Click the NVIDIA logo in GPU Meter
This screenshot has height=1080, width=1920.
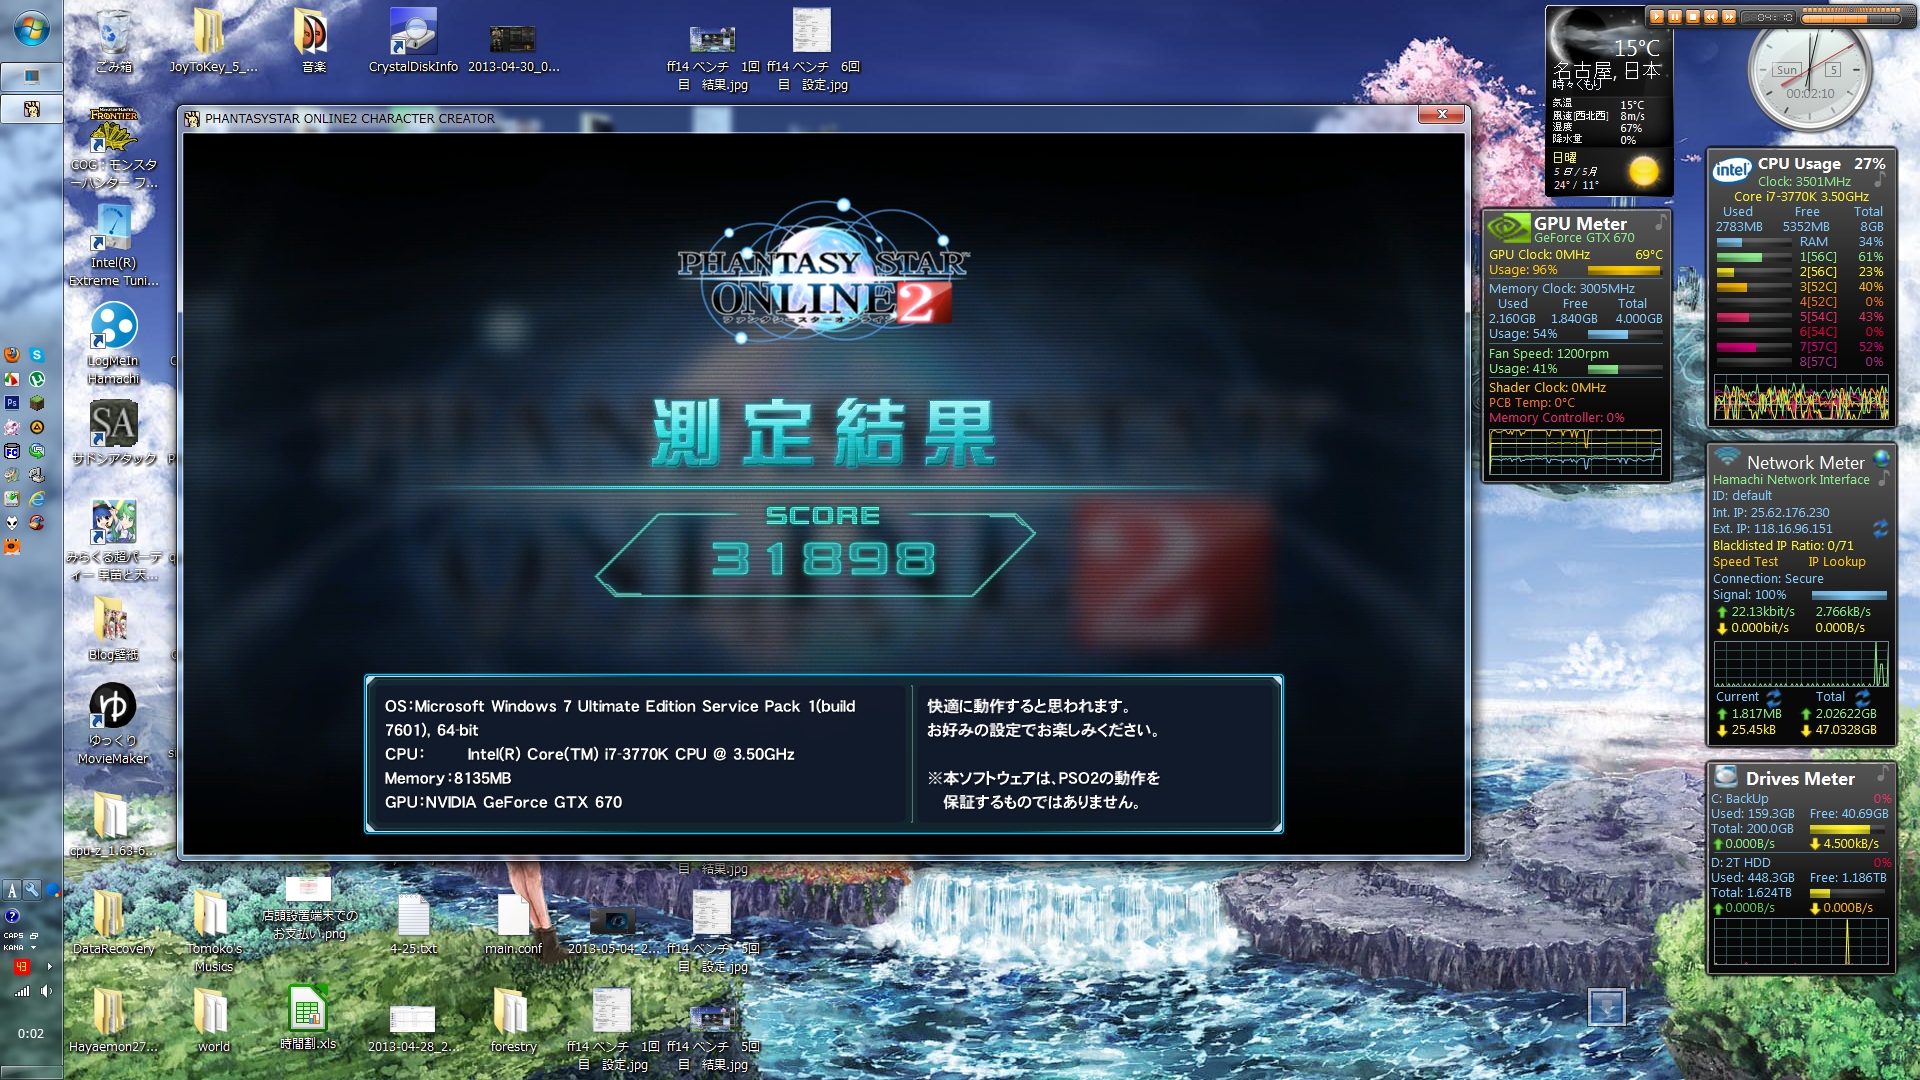click(1508, 228)
